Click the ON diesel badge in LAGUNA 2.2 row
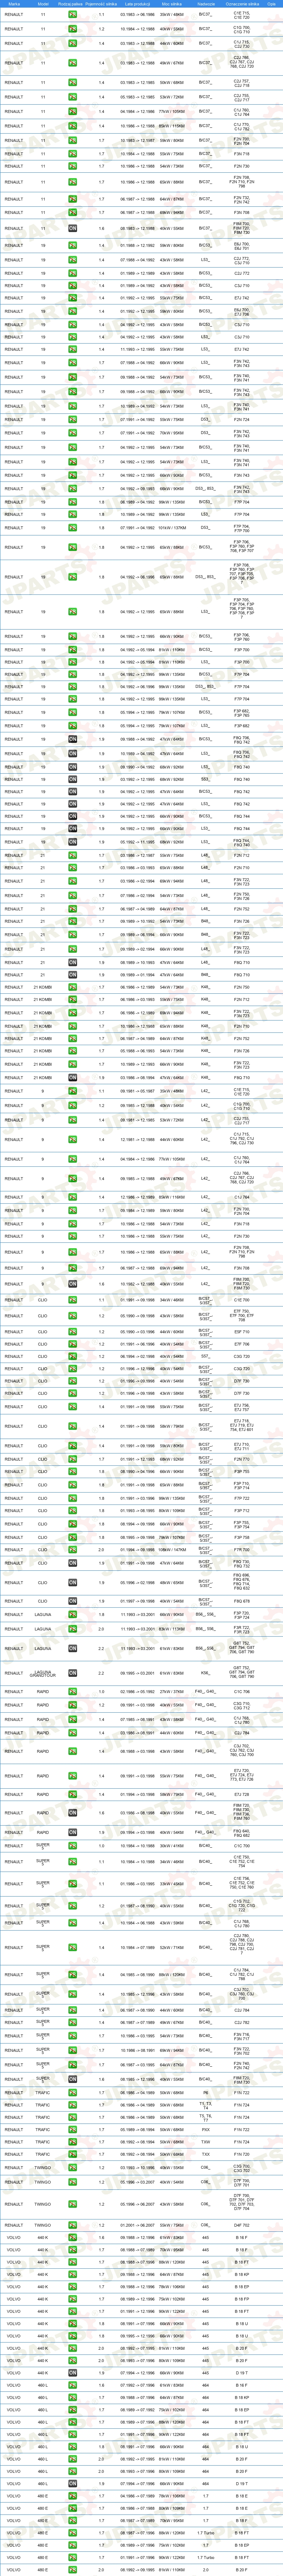283x2576 pixels. [72, 1648]
